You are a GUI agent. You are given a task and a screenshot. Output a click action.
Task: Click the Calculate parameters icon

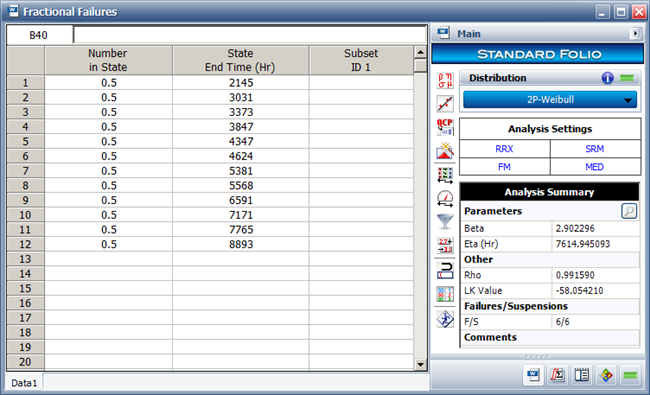[x=445, y=80]
